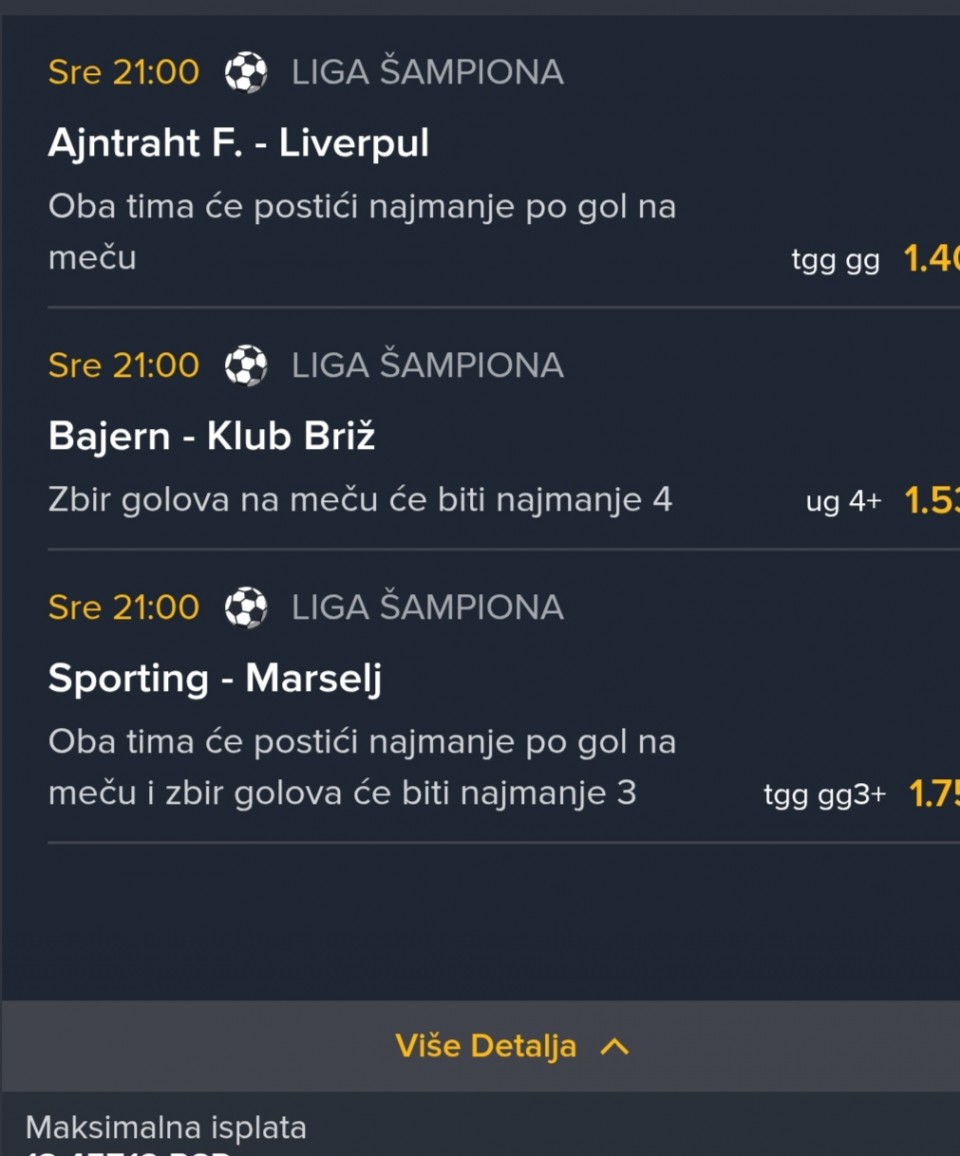
Task: Click the 'tgg gg' bet code
Action: 835,261
